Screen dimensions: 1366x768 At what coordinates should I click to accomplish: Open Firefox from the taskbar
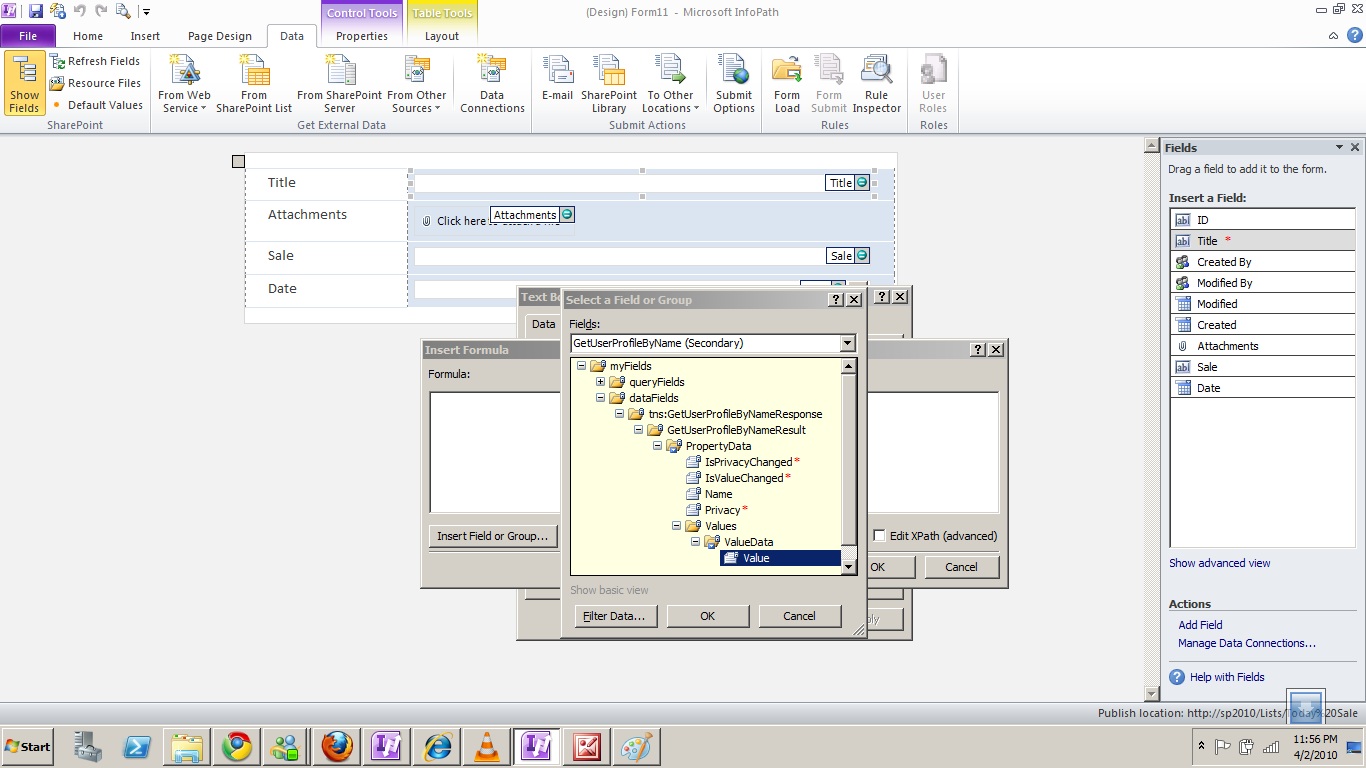[x=337, y=747]
